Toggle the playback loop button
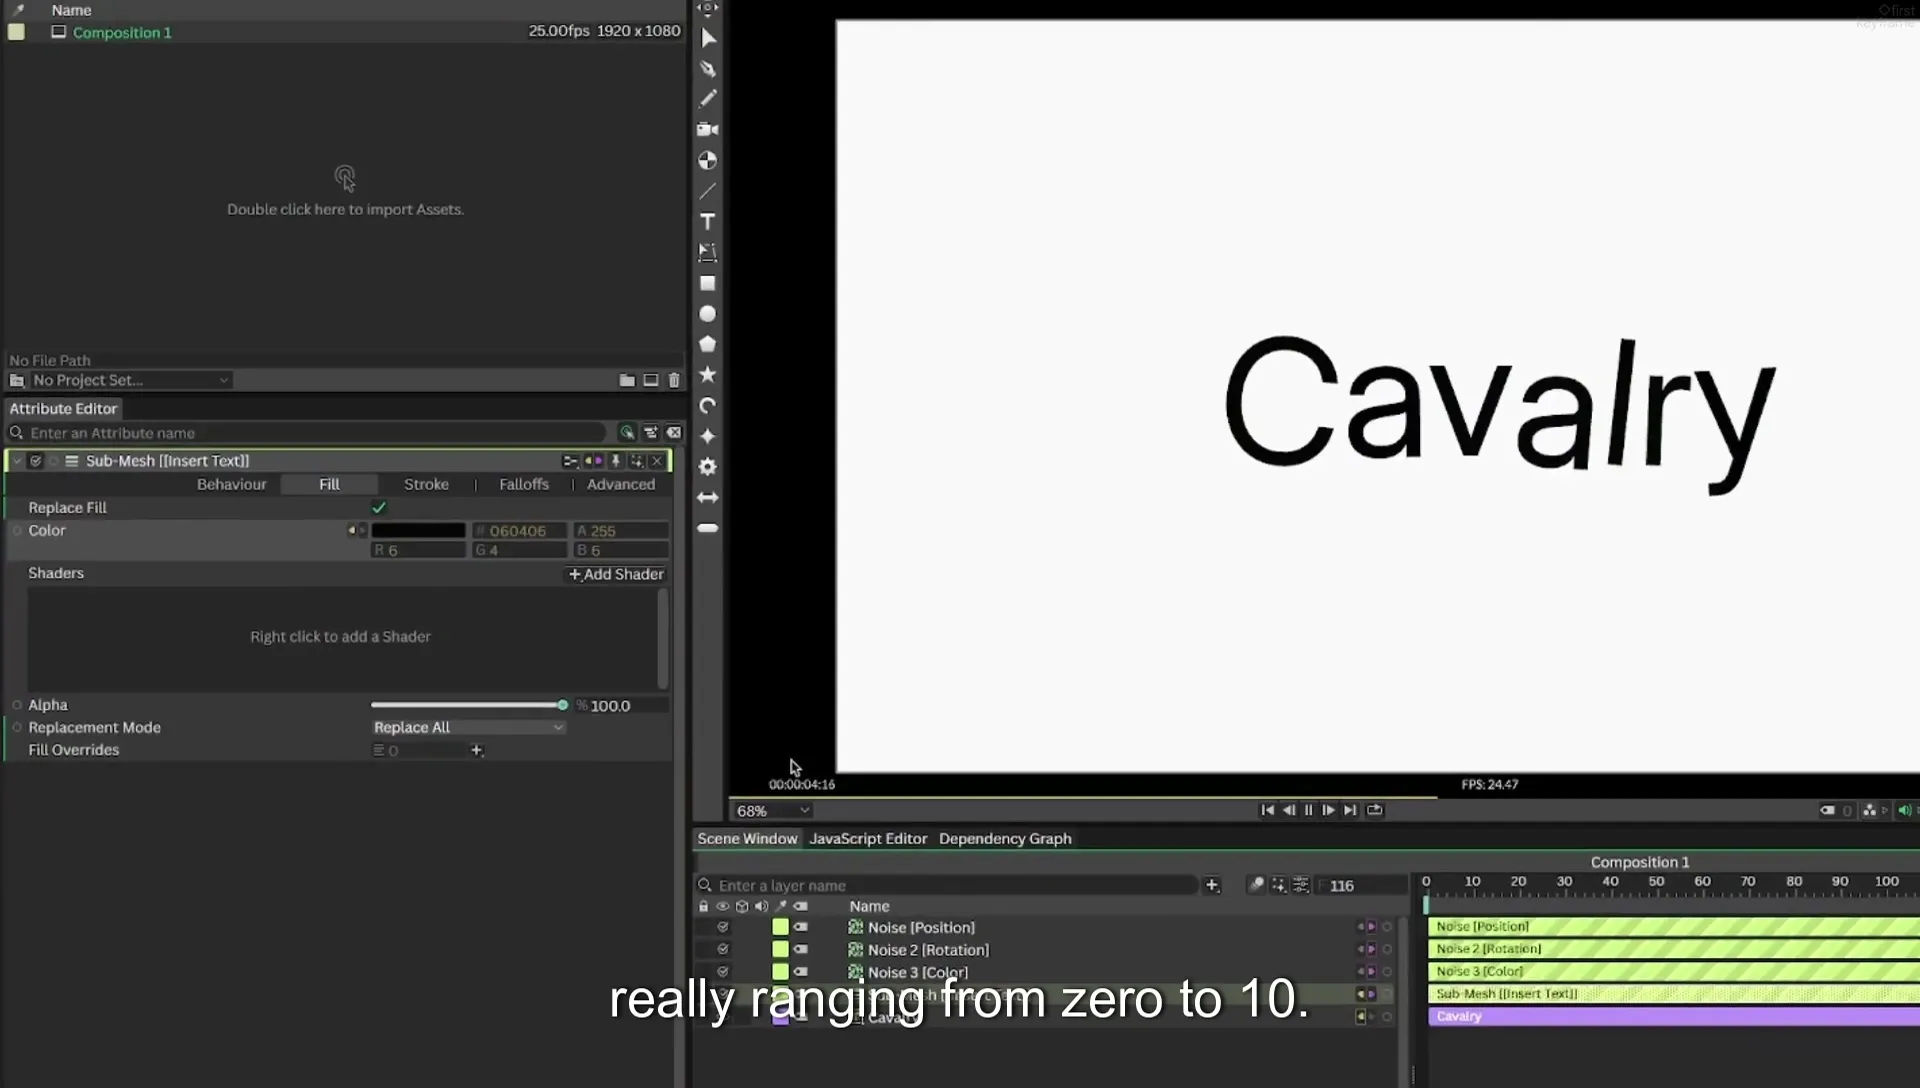This screenshot has width=1920, height=1088. [x=1375, y=810]
